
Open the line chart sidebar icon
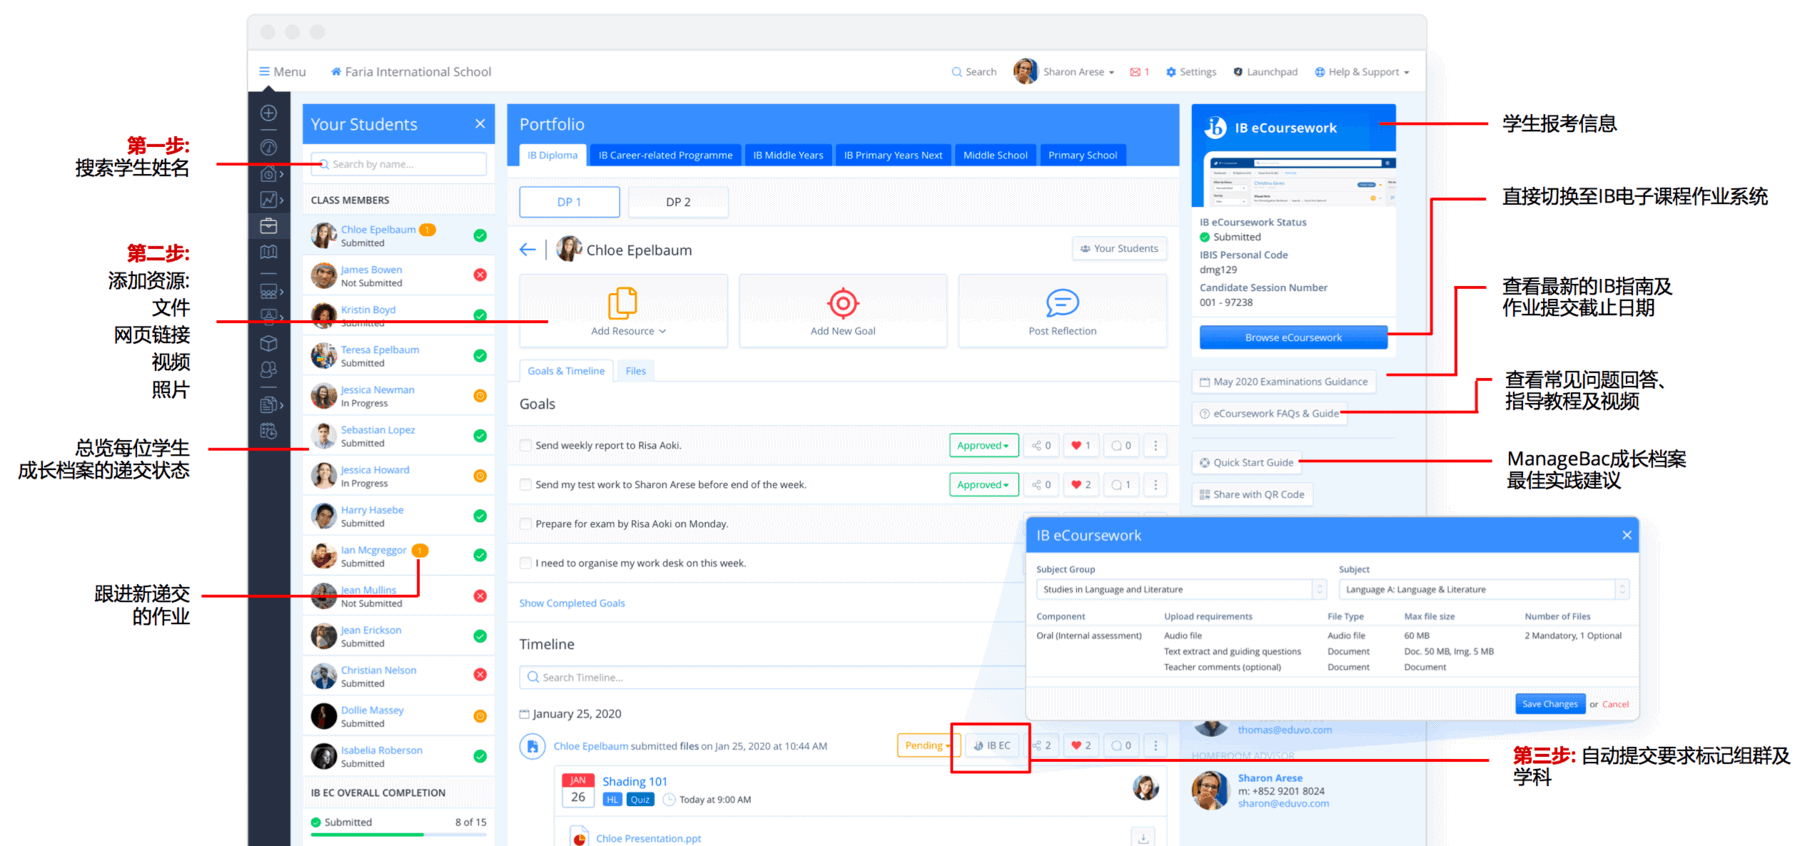tap(269, 200)
